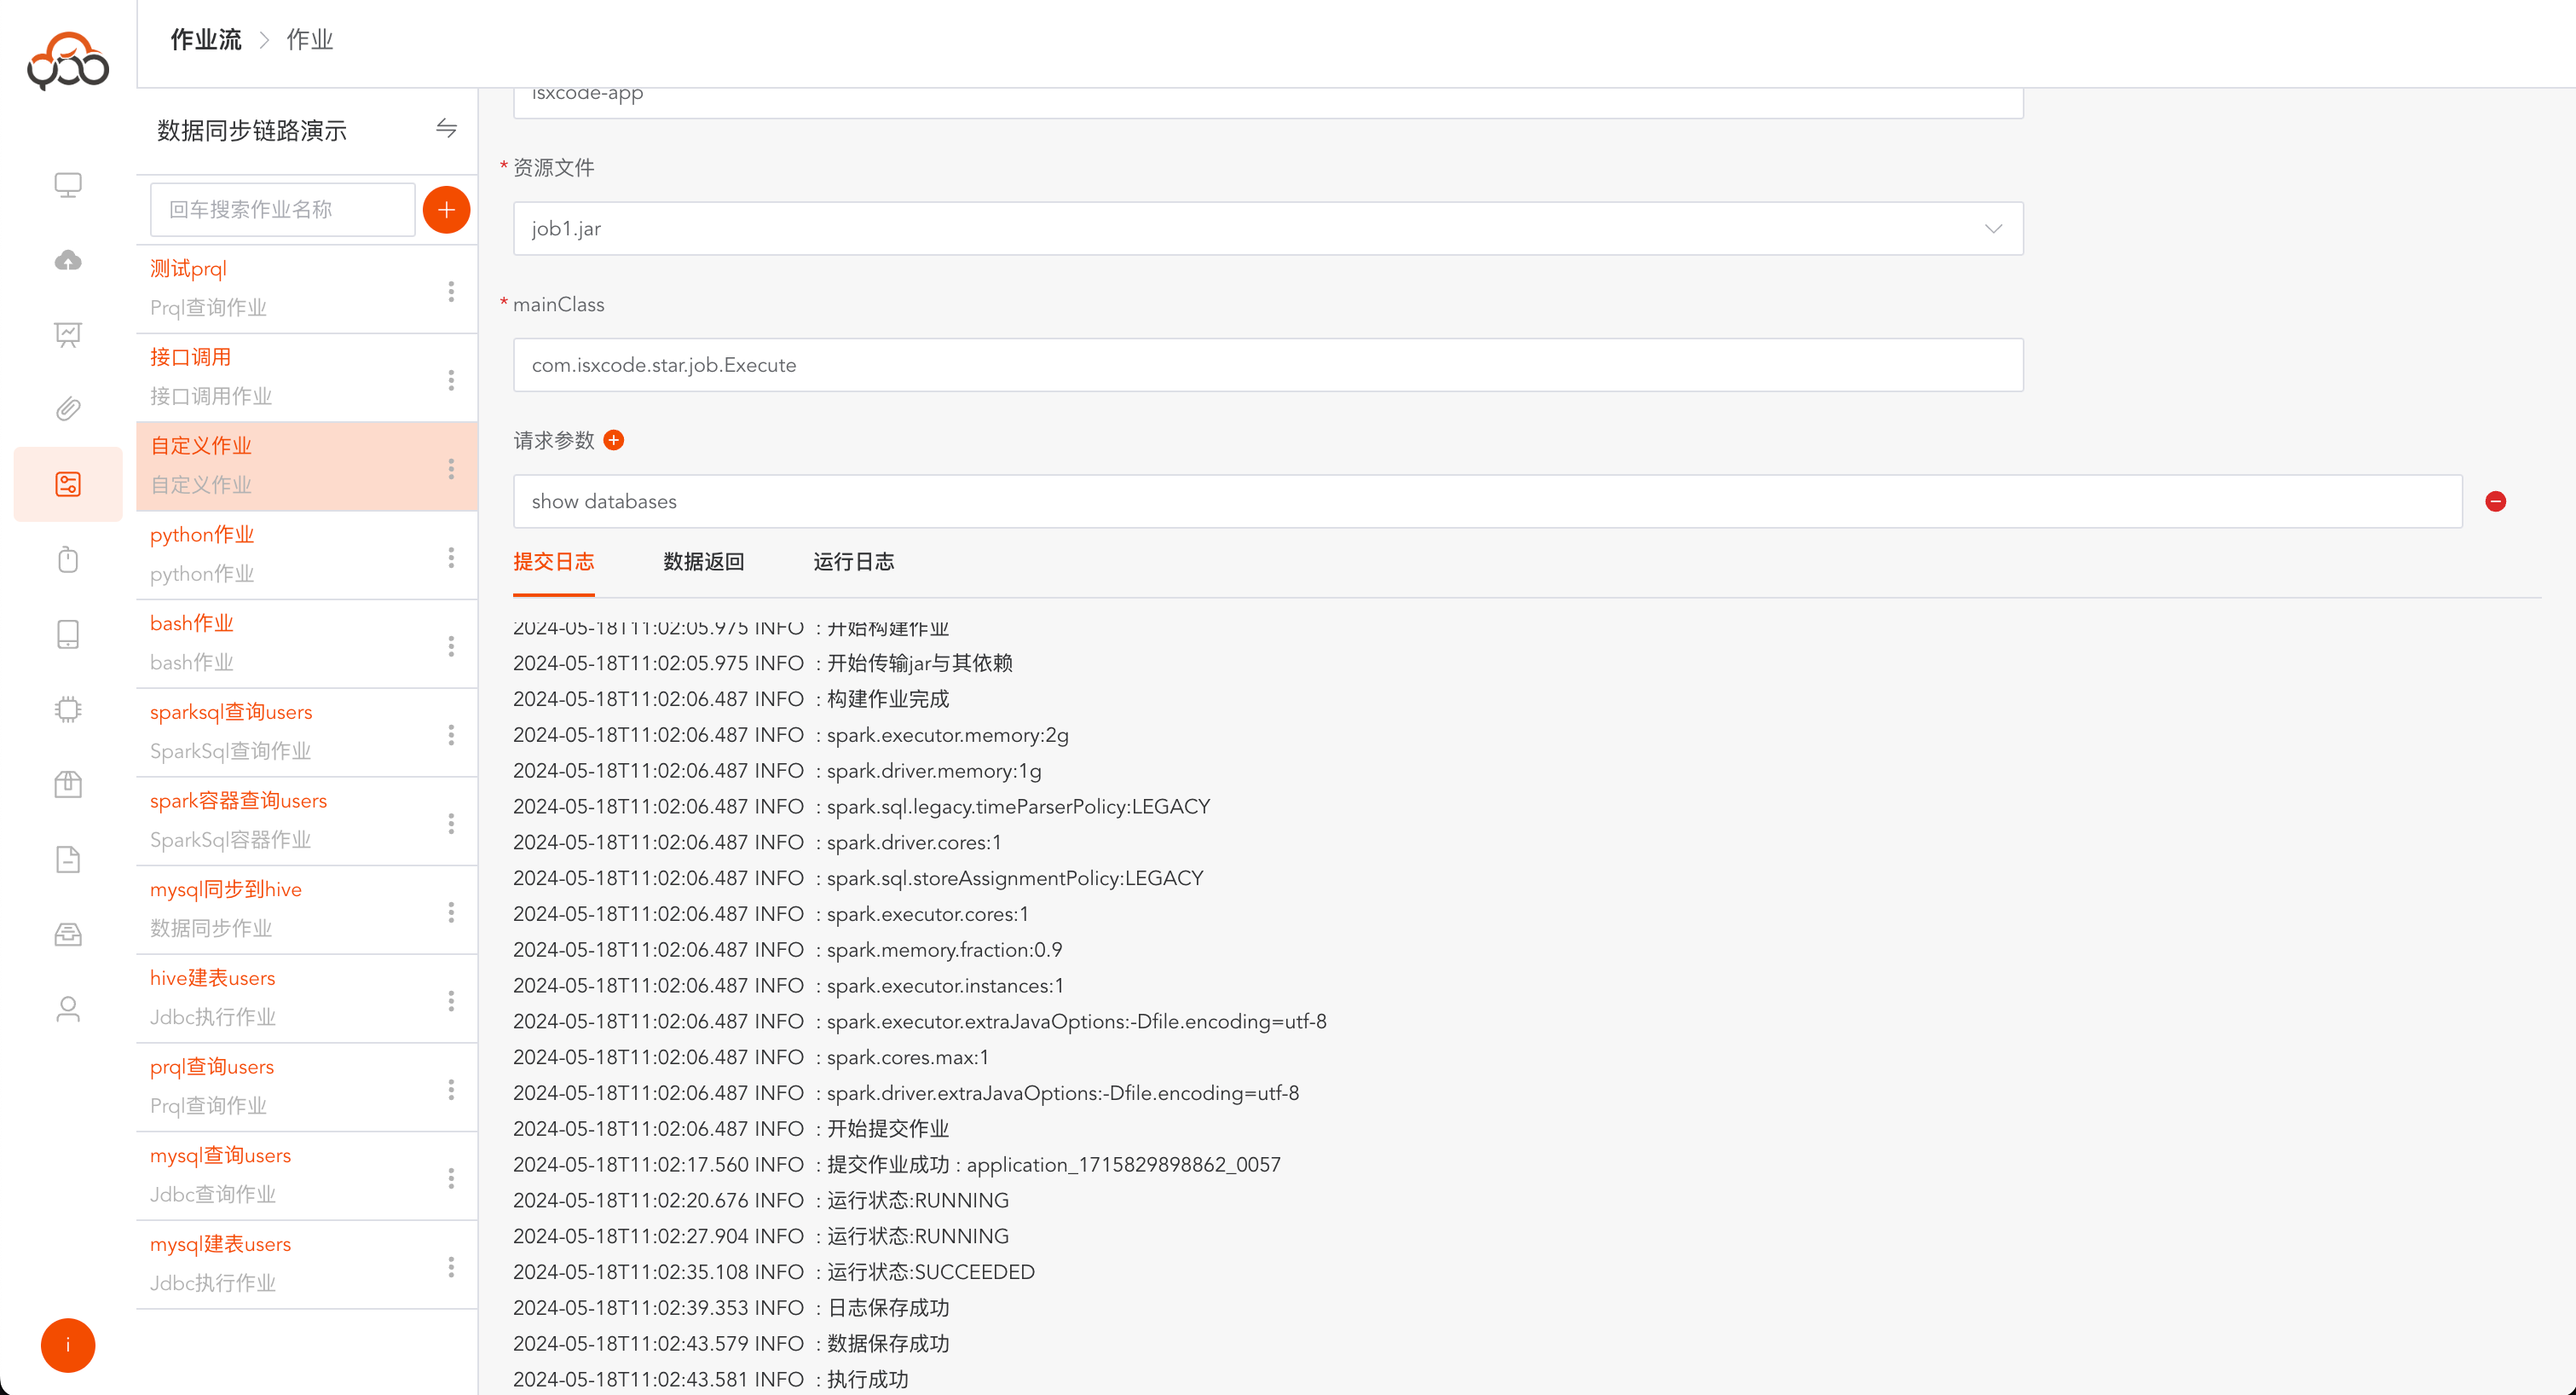
Task: Open more options for 测试prql job
Action: tap(451, 291)
